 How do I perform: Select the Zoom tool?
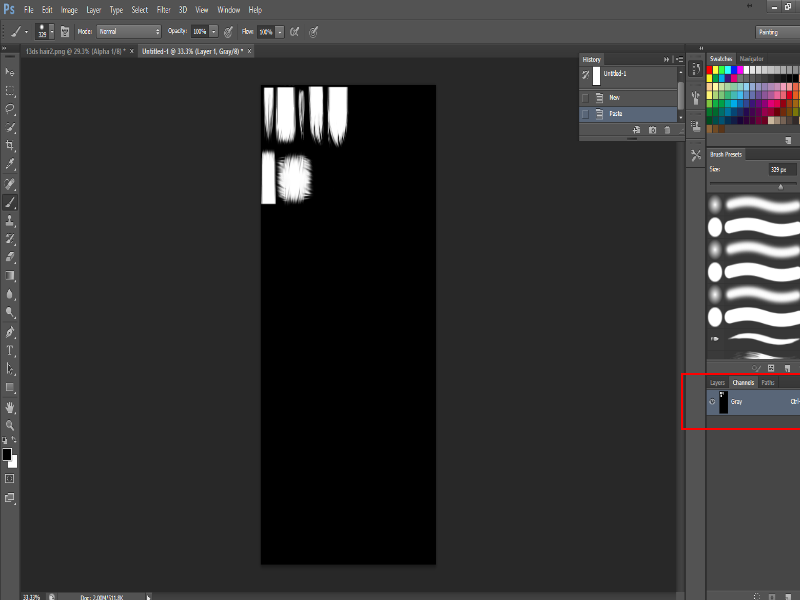(10, 426)
